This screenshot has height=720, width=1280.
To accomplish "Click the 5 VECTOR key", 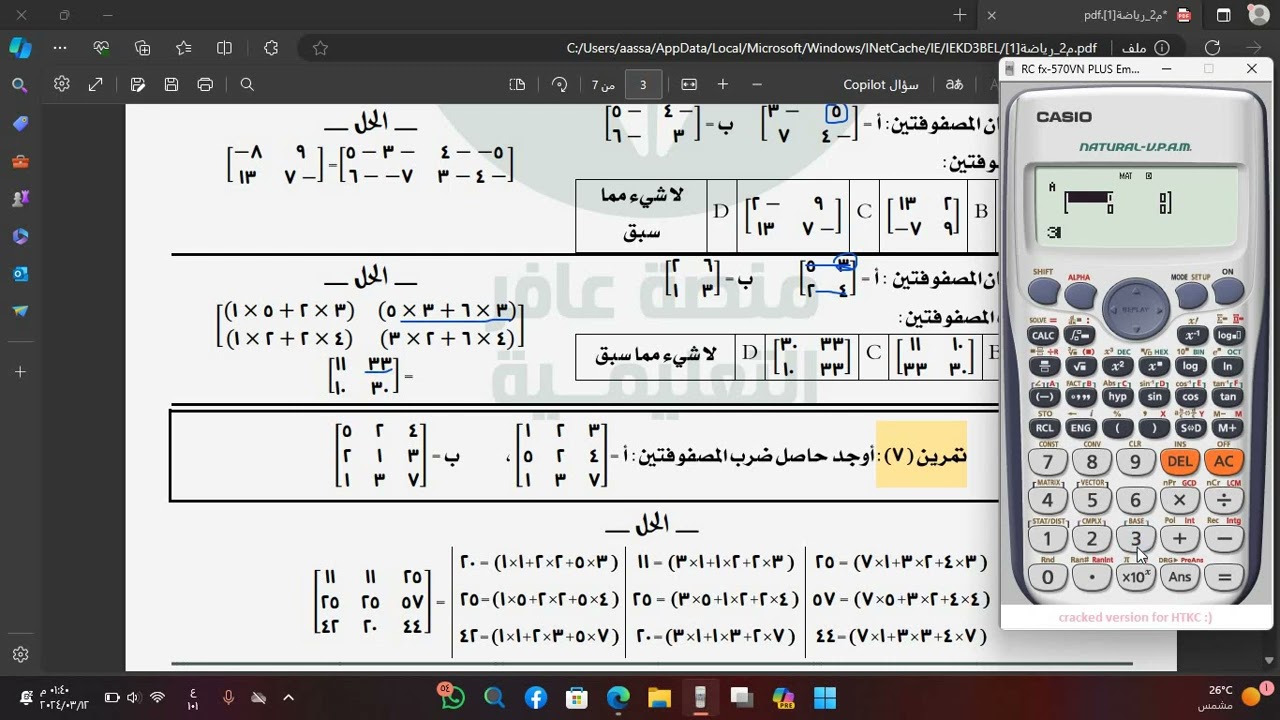I will point(1091,500).
